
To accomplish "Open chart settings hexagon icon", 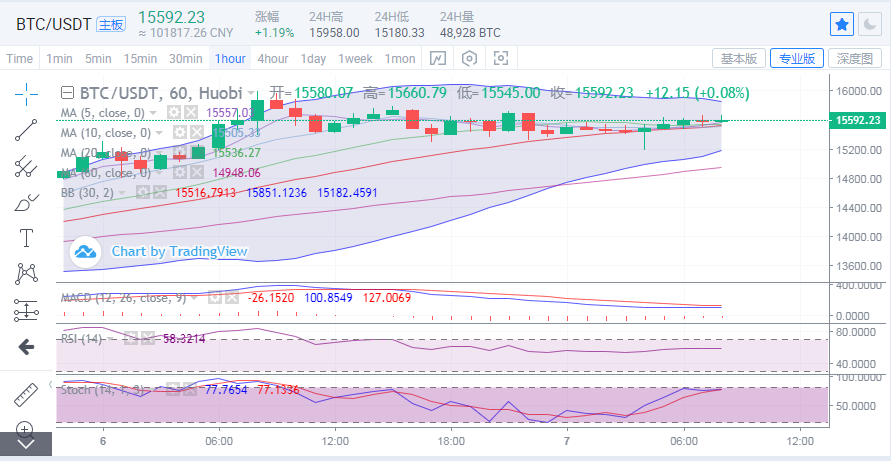I will click(469, 58).
